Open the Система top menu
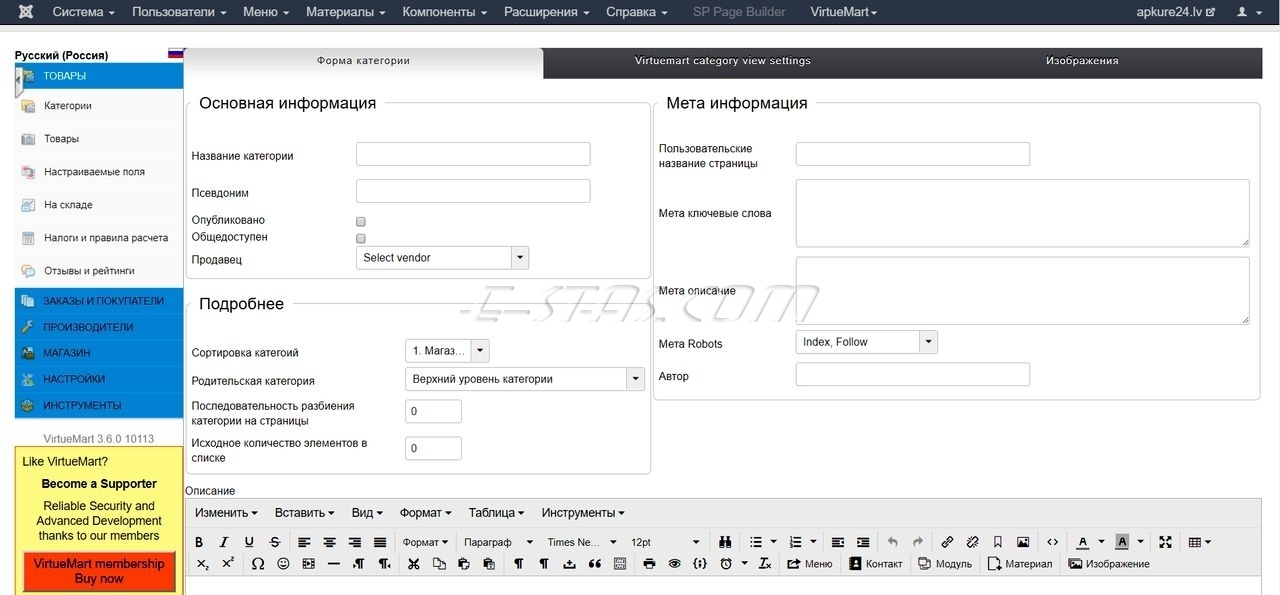This screenshot has height=595, width=1280. [84, 12]
